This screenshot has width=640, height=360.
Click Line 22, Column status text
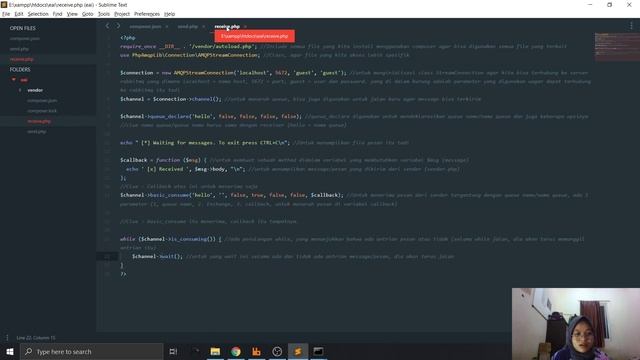point(36,338)
